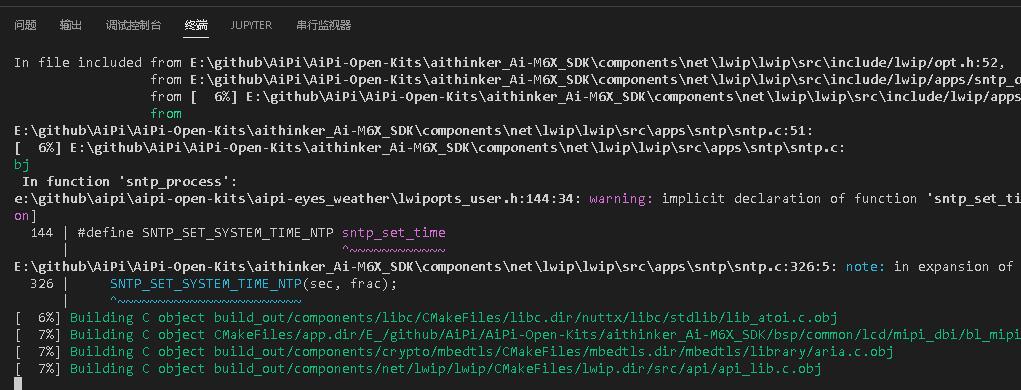Click the aria.c.obj build line
The height and width of the screenshot is (390, 1021).
(x=454, y=352)
